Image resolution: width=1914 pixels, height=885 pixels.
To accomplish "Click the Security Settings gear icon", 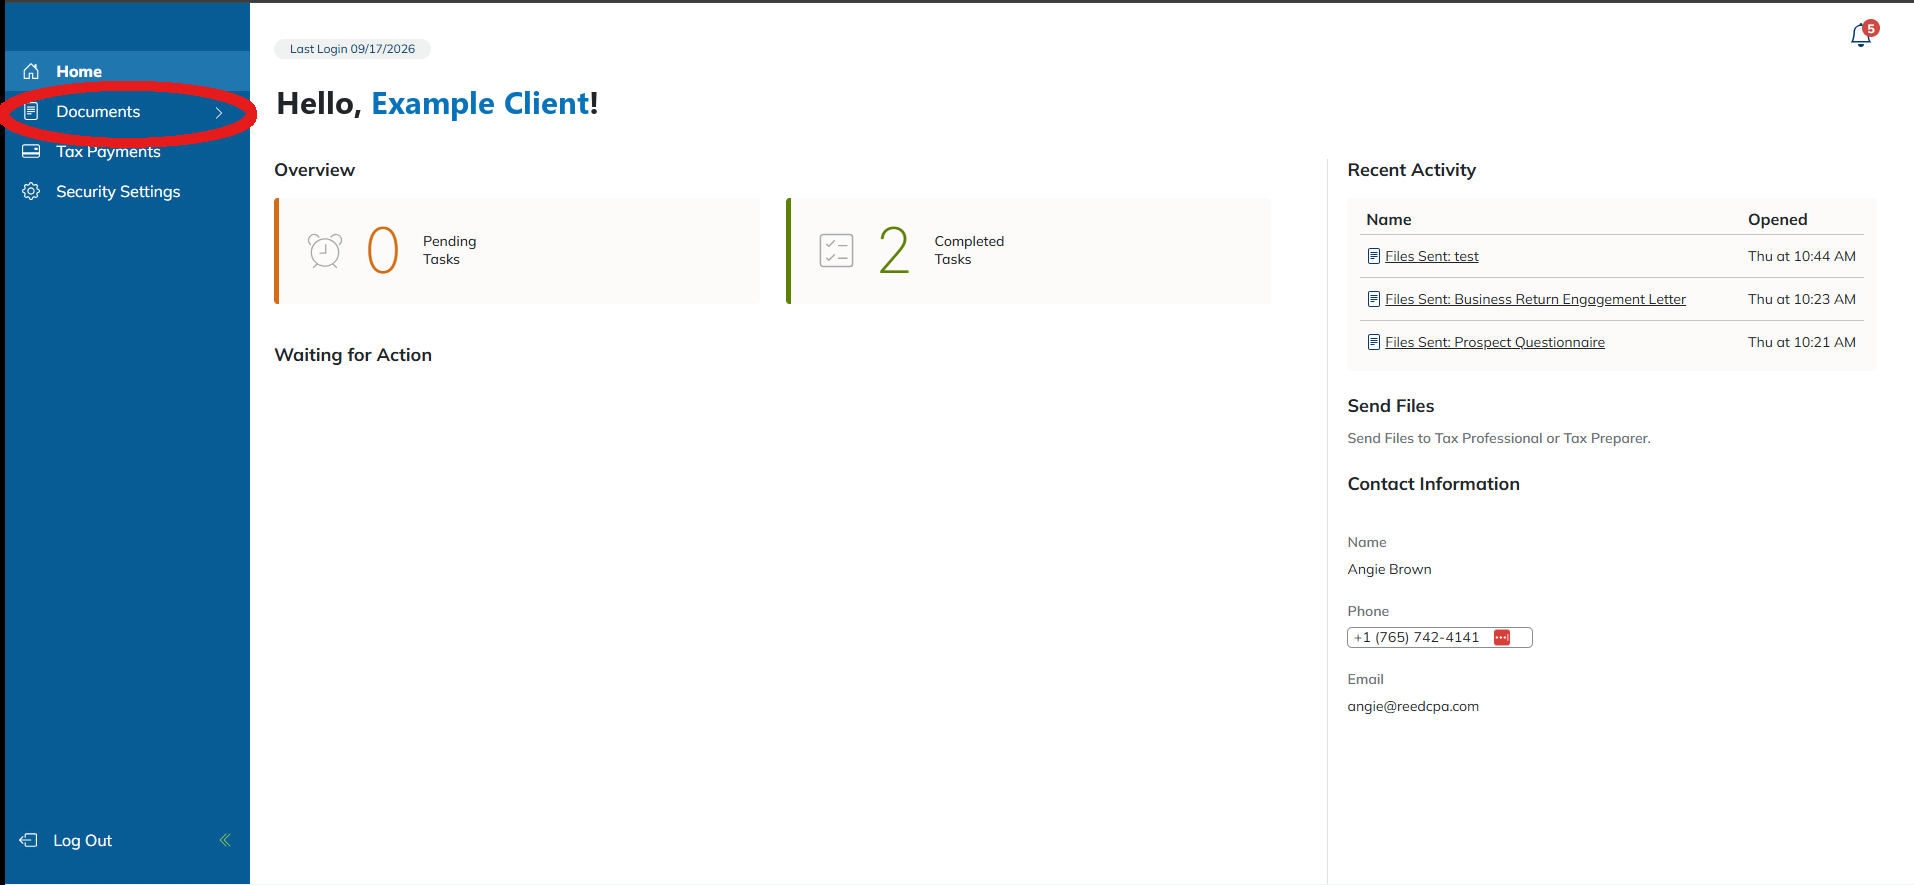I will [31, 191].
